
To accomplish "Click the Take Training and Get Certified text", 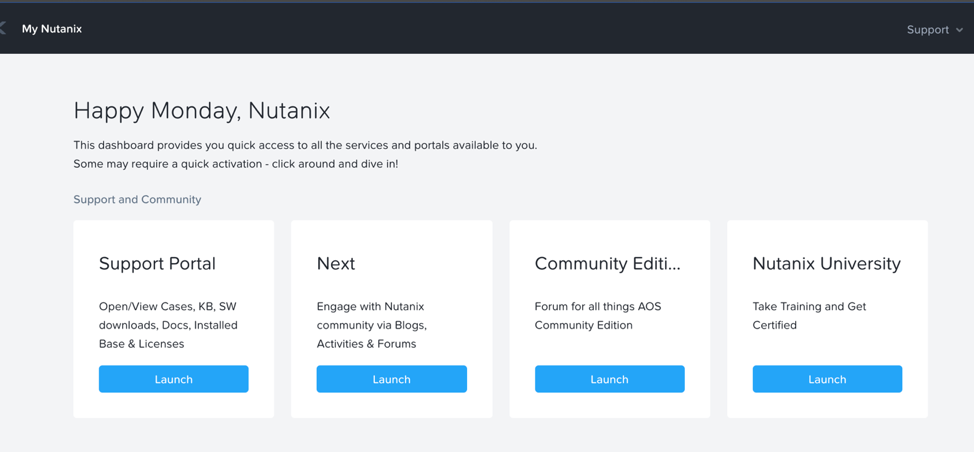I will (x=809, y=315).
